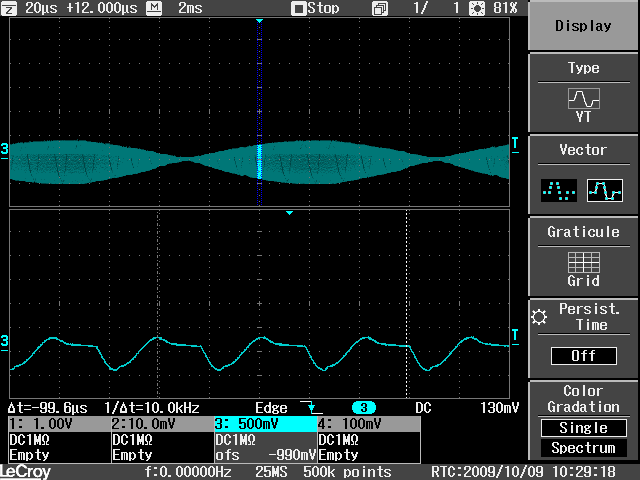This screenshot has height=480, width=640.
Task: Click the 130mV trigger level value
Action: point(500,408)
